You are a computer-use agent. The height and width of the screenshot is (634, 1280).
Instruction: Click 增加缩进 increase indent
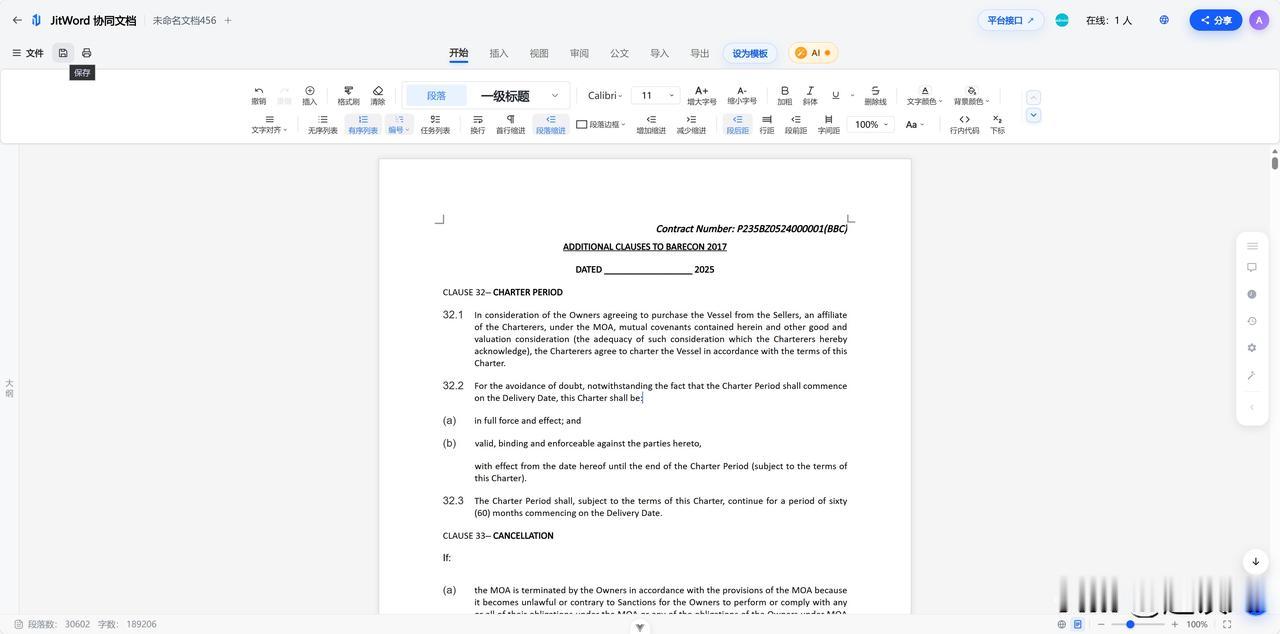click(x=651, y=124)
